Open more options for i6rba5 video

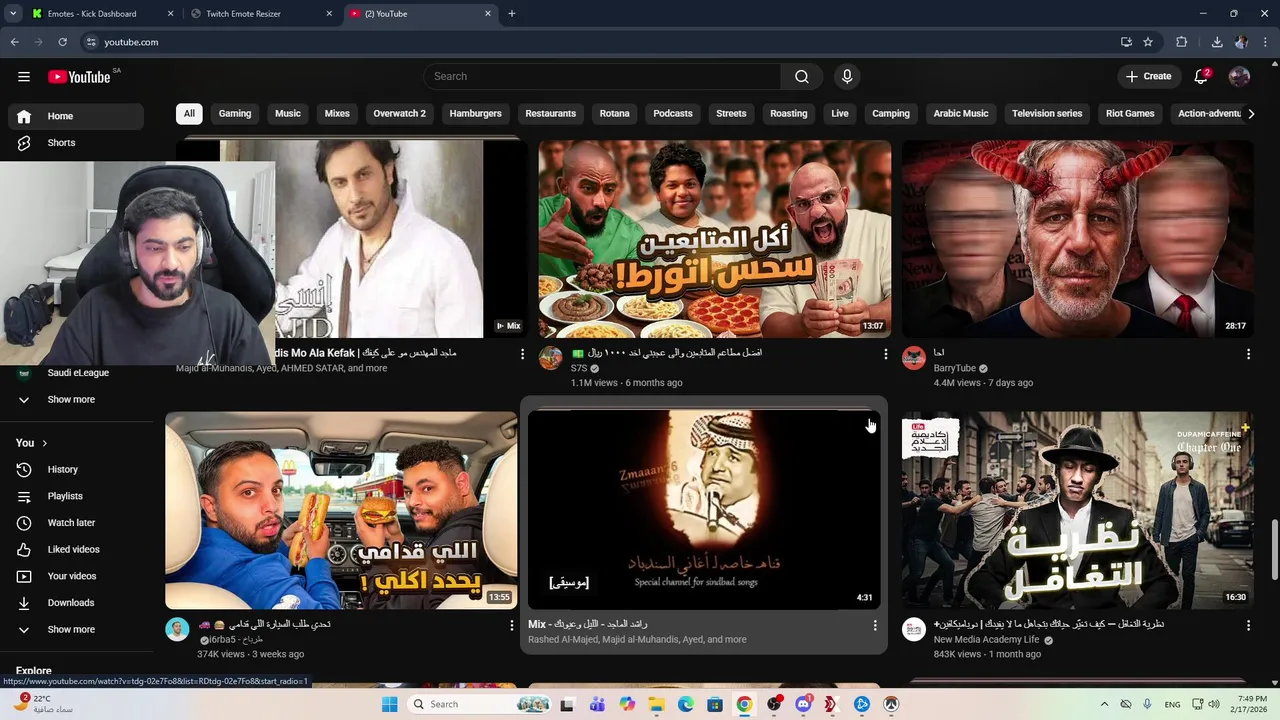(x=512, y=625)
